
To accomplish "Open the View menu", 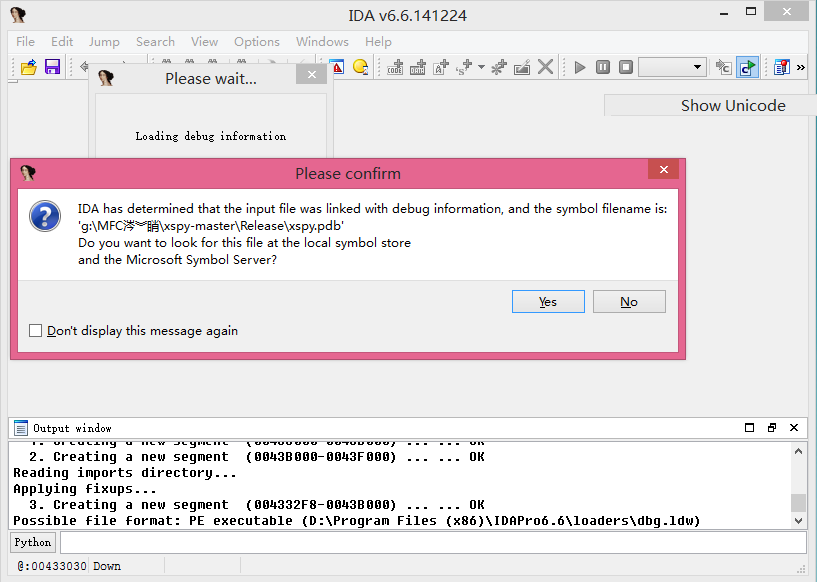I will (x=204, y=42).
